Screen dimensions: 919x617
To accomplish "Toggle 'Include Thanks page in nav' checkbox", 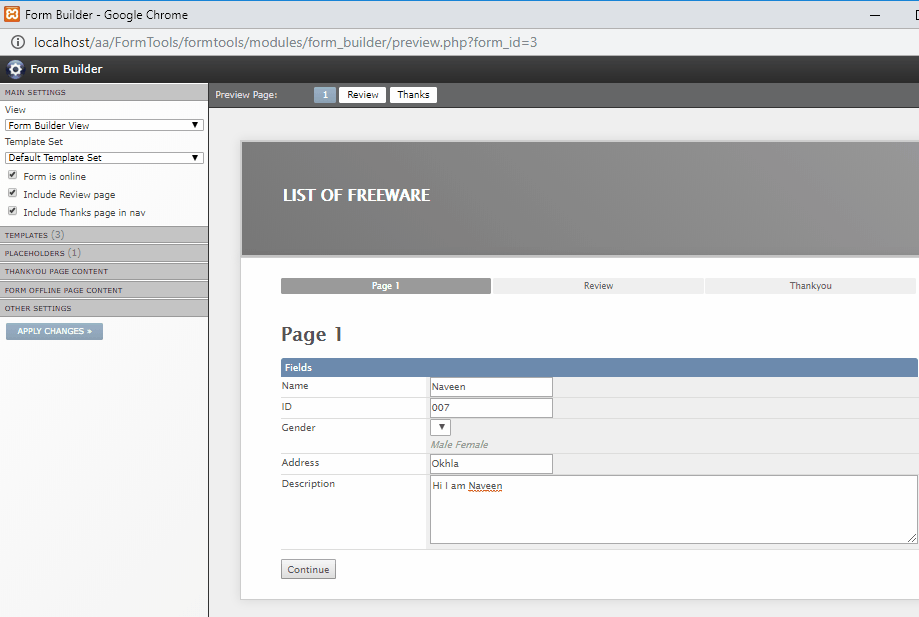I will tap(12, 211).
